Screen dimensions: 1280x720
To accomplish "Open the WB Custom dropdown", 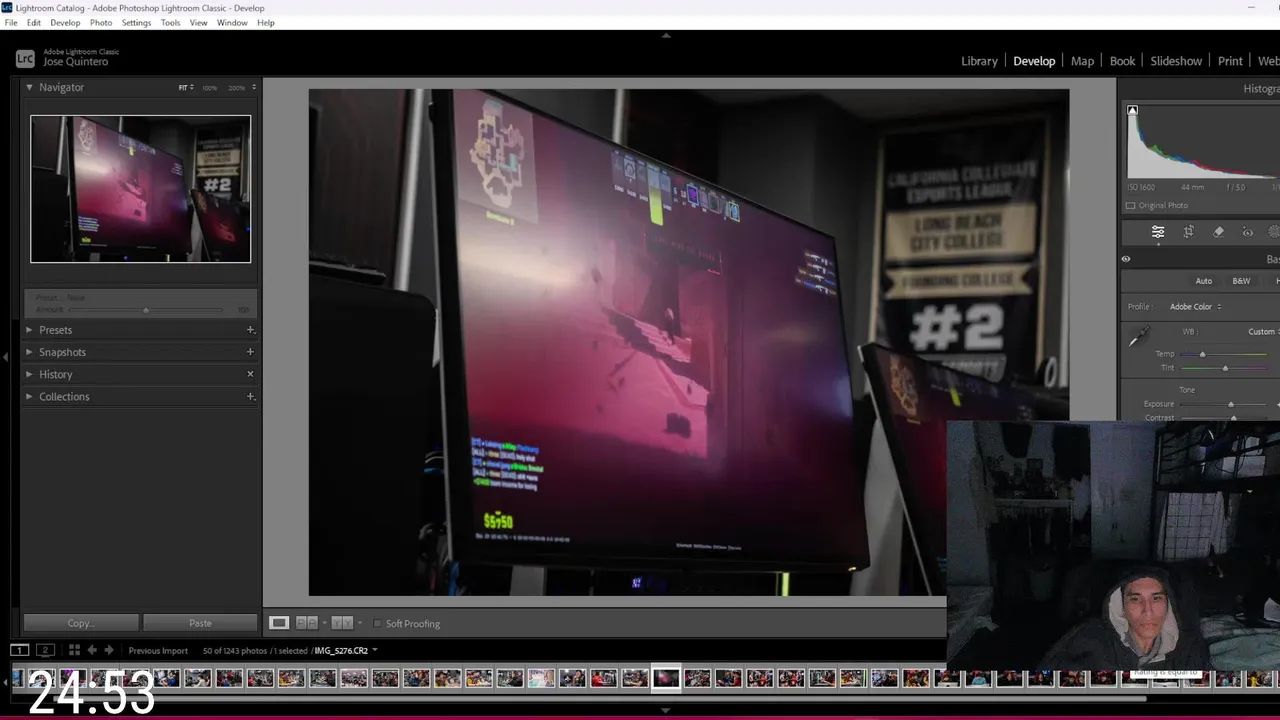I will click(x=1262, y=332).
